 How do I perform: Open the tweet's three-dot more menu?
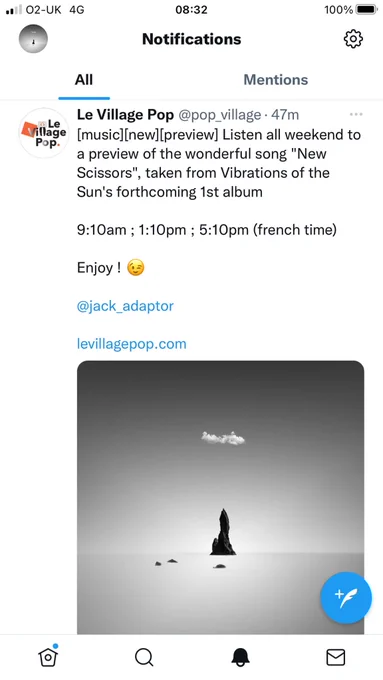[x=356, y=114]
